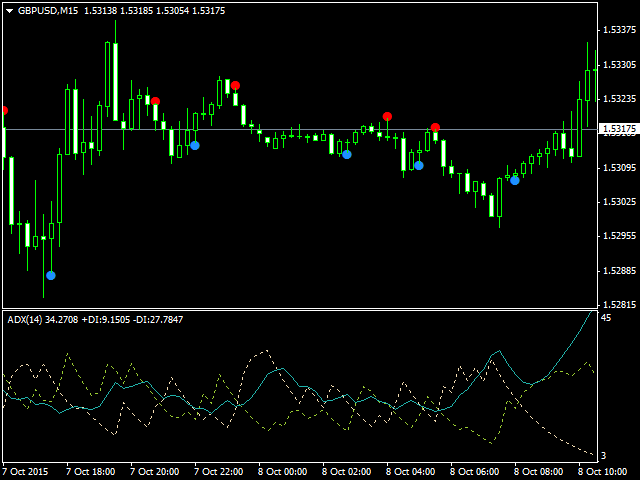Click the 1.52955 price scale label

[x=619, y=236]
